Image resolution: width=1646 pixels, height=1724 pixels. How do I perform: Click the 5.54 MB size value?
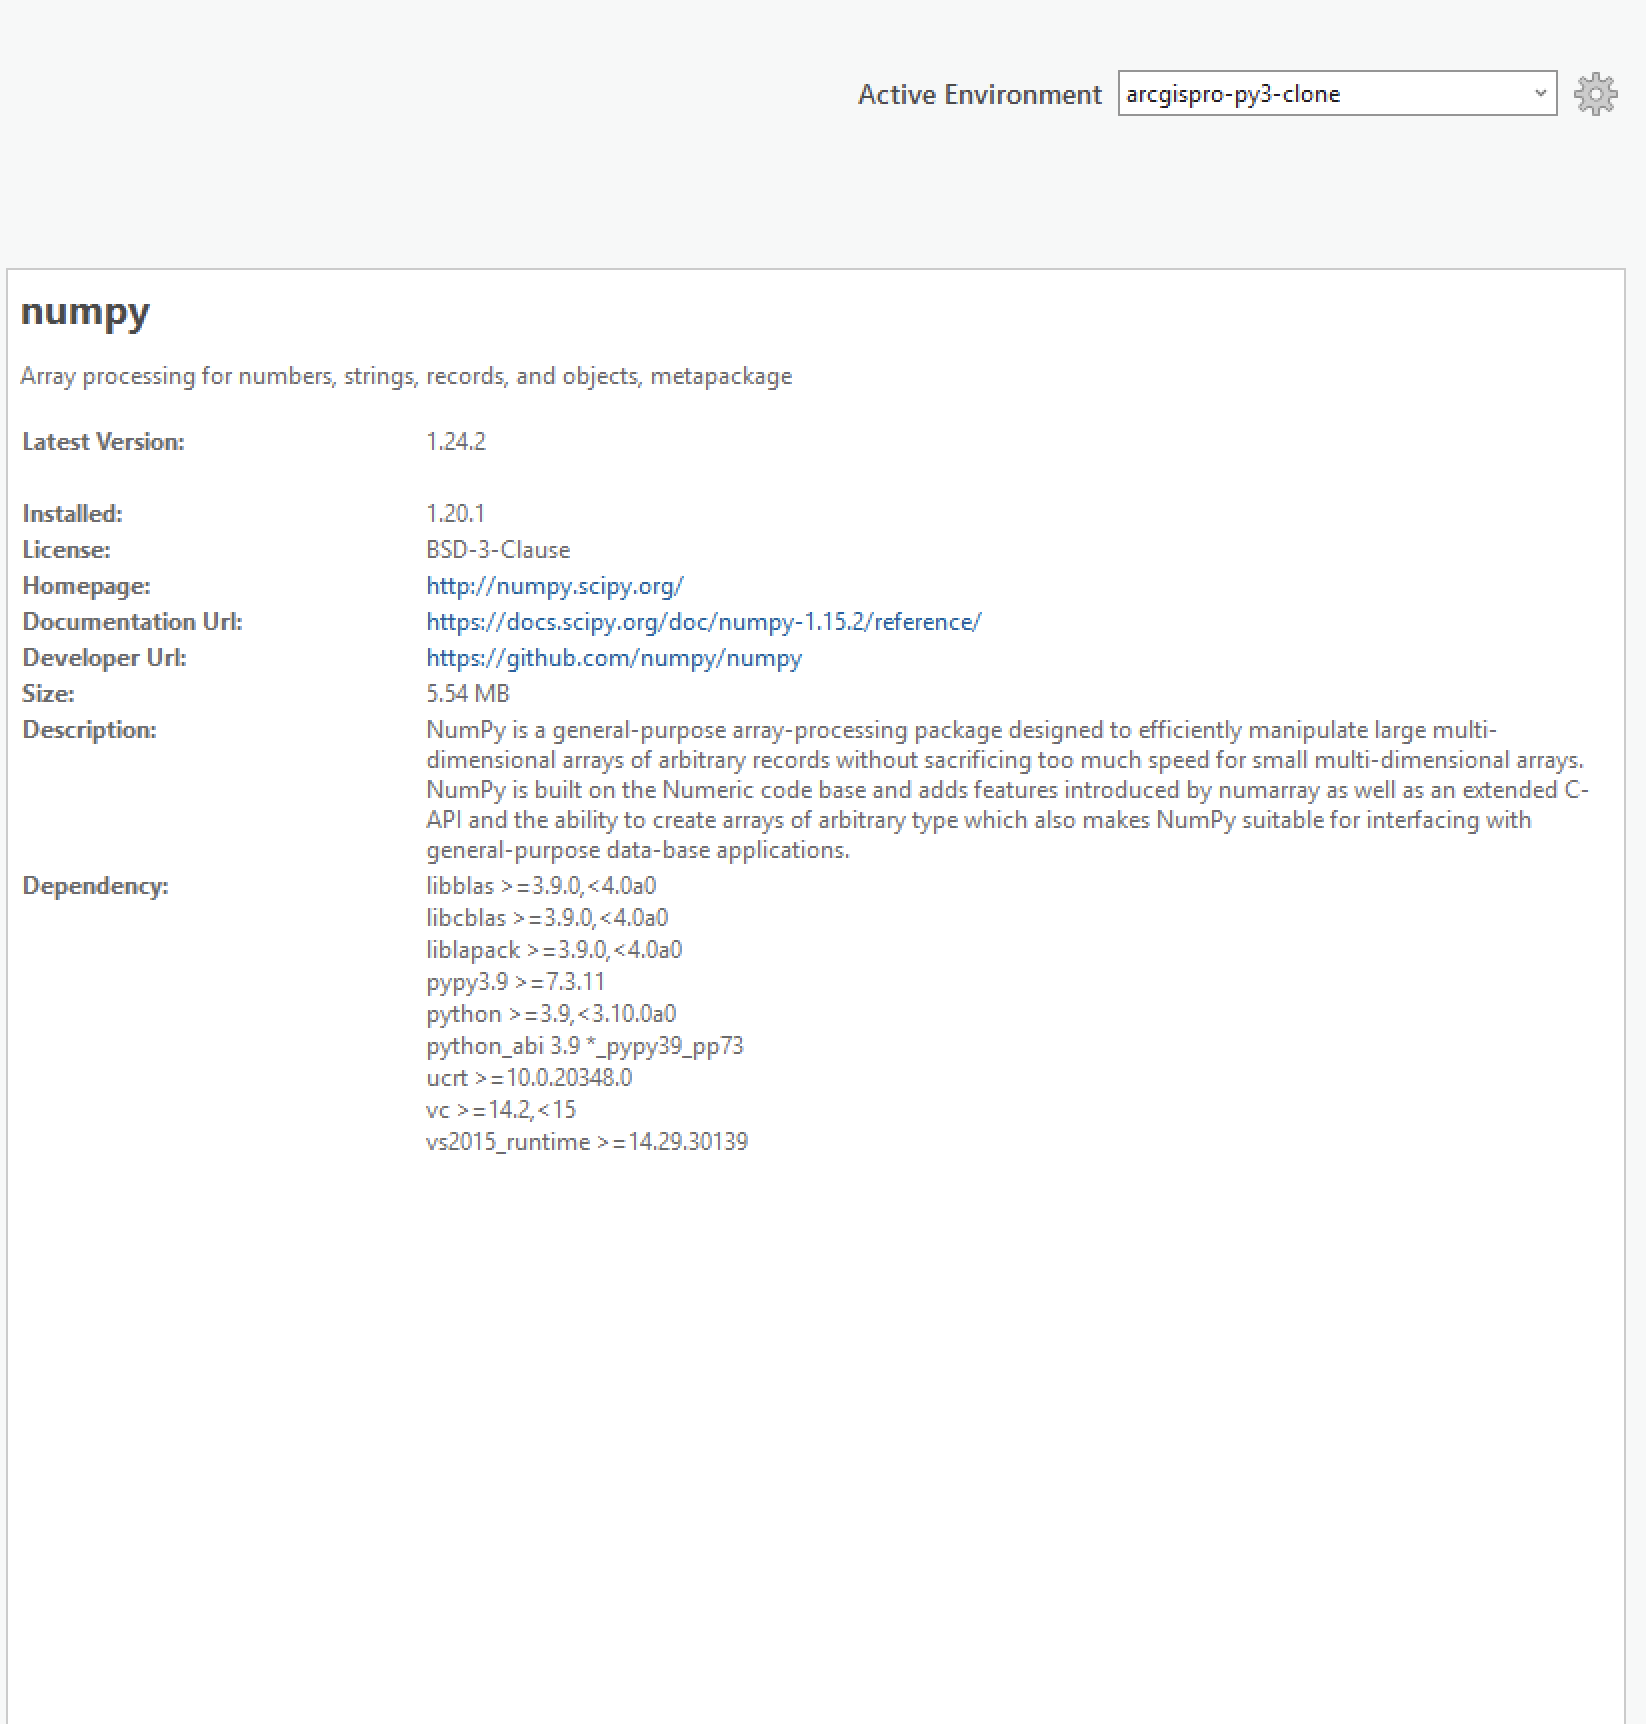pyautogui.click(x=467, y=694)
